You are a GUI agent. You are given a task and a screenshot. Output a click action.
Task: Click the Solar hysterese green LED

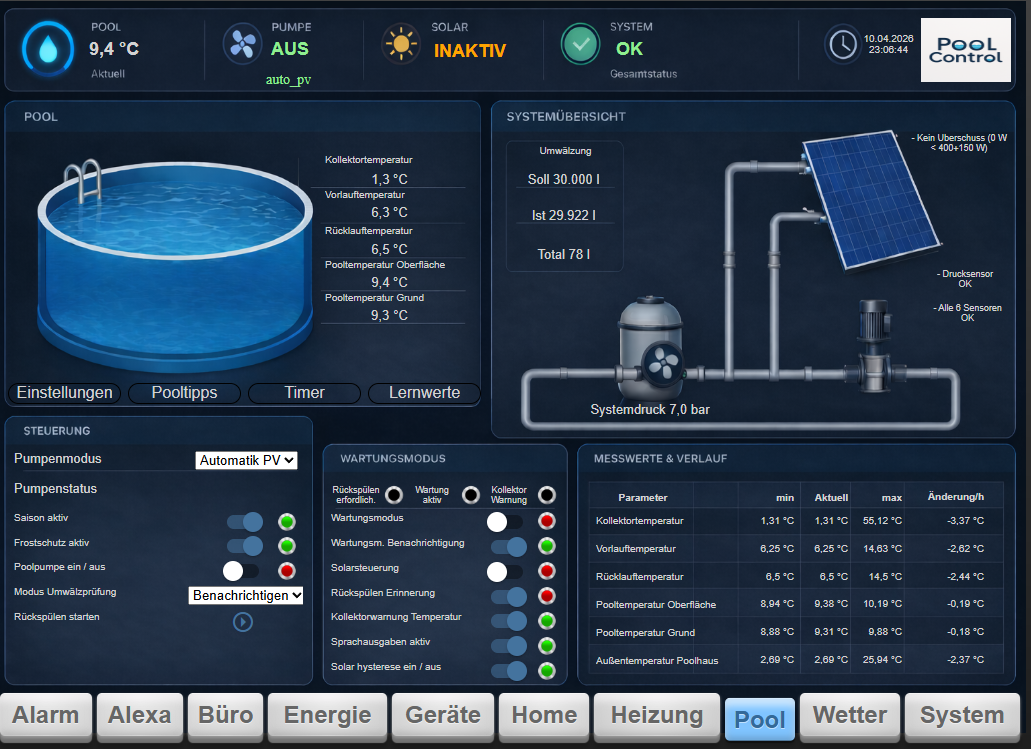click(546, 671)
